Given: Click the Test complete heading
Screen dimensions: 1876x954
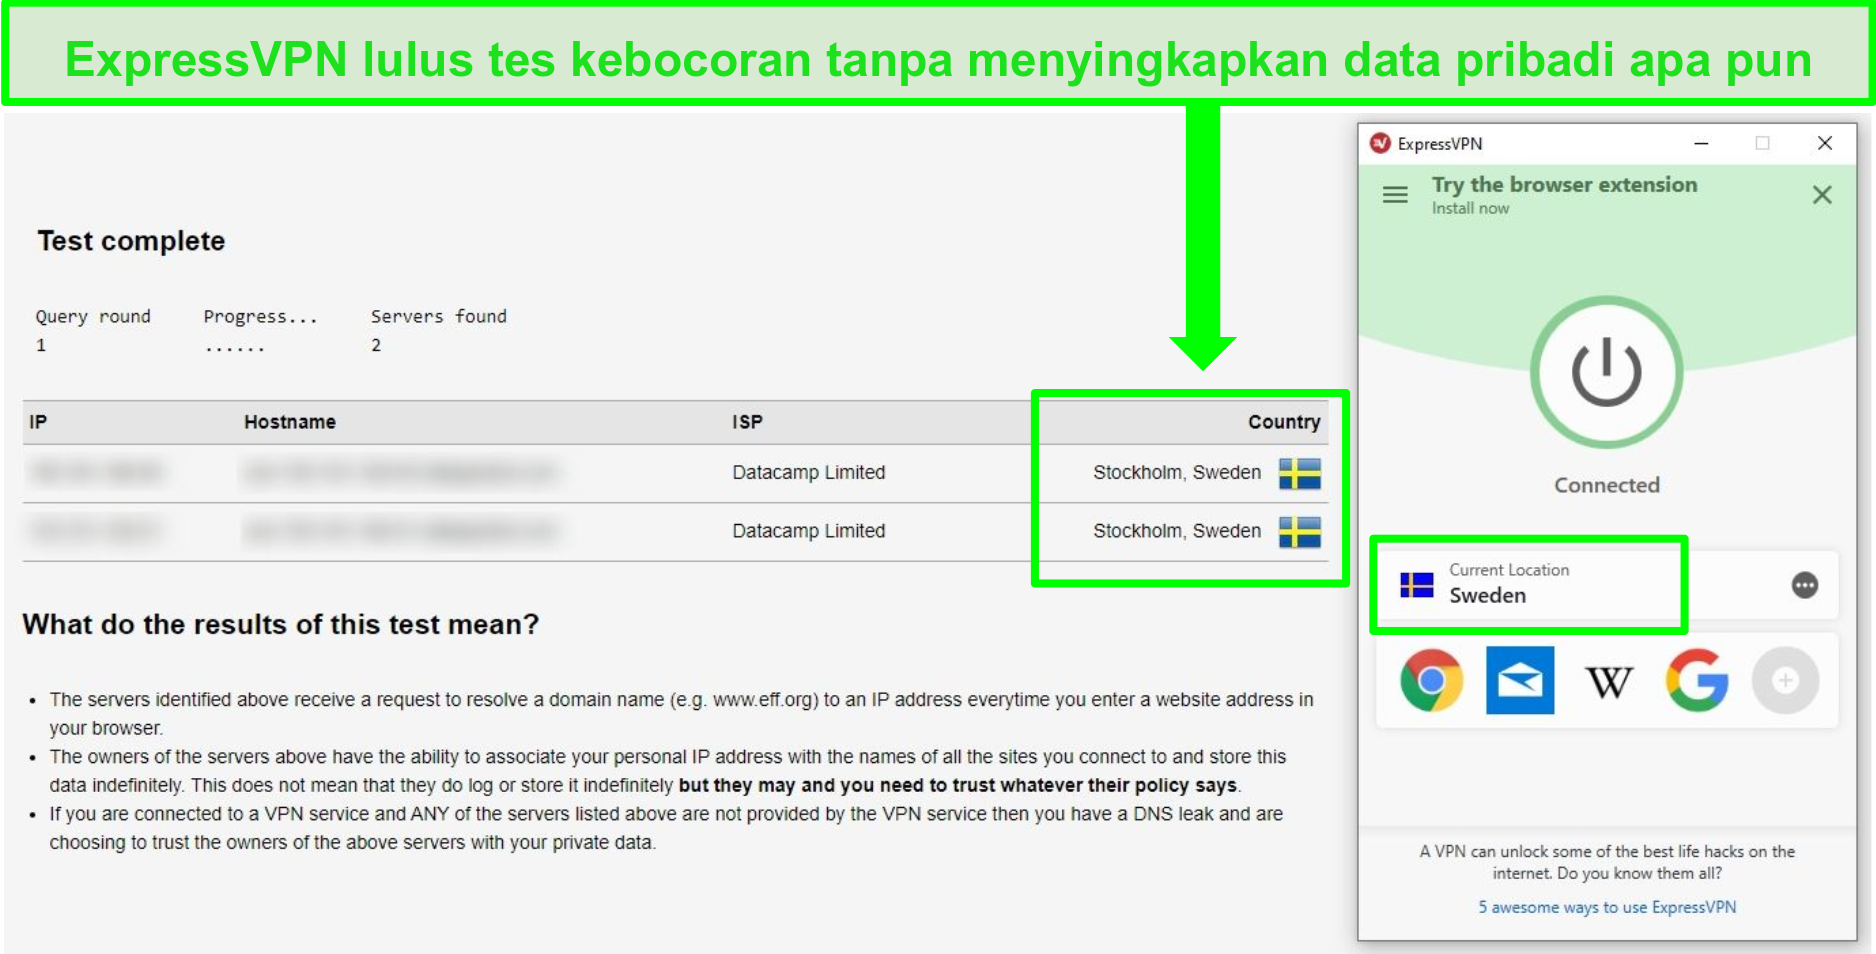Looking at the screenshot, I should coord(131,241).
